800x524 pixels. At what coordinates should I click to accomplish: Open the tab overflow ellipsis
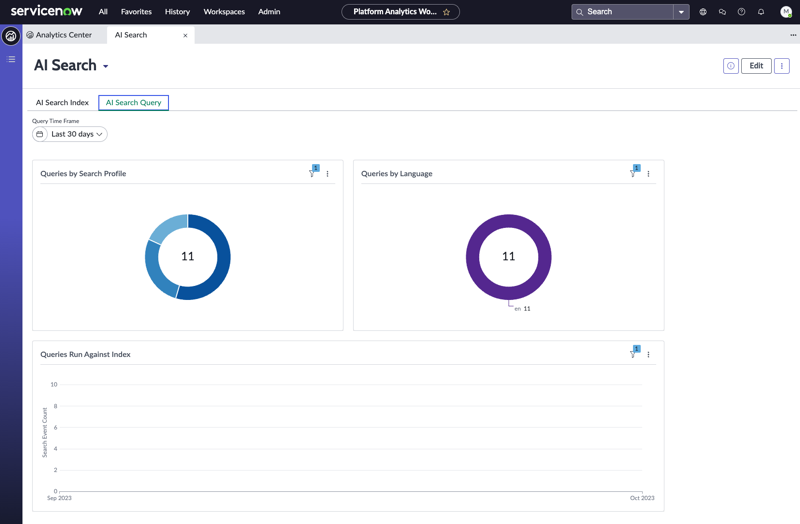793,35
